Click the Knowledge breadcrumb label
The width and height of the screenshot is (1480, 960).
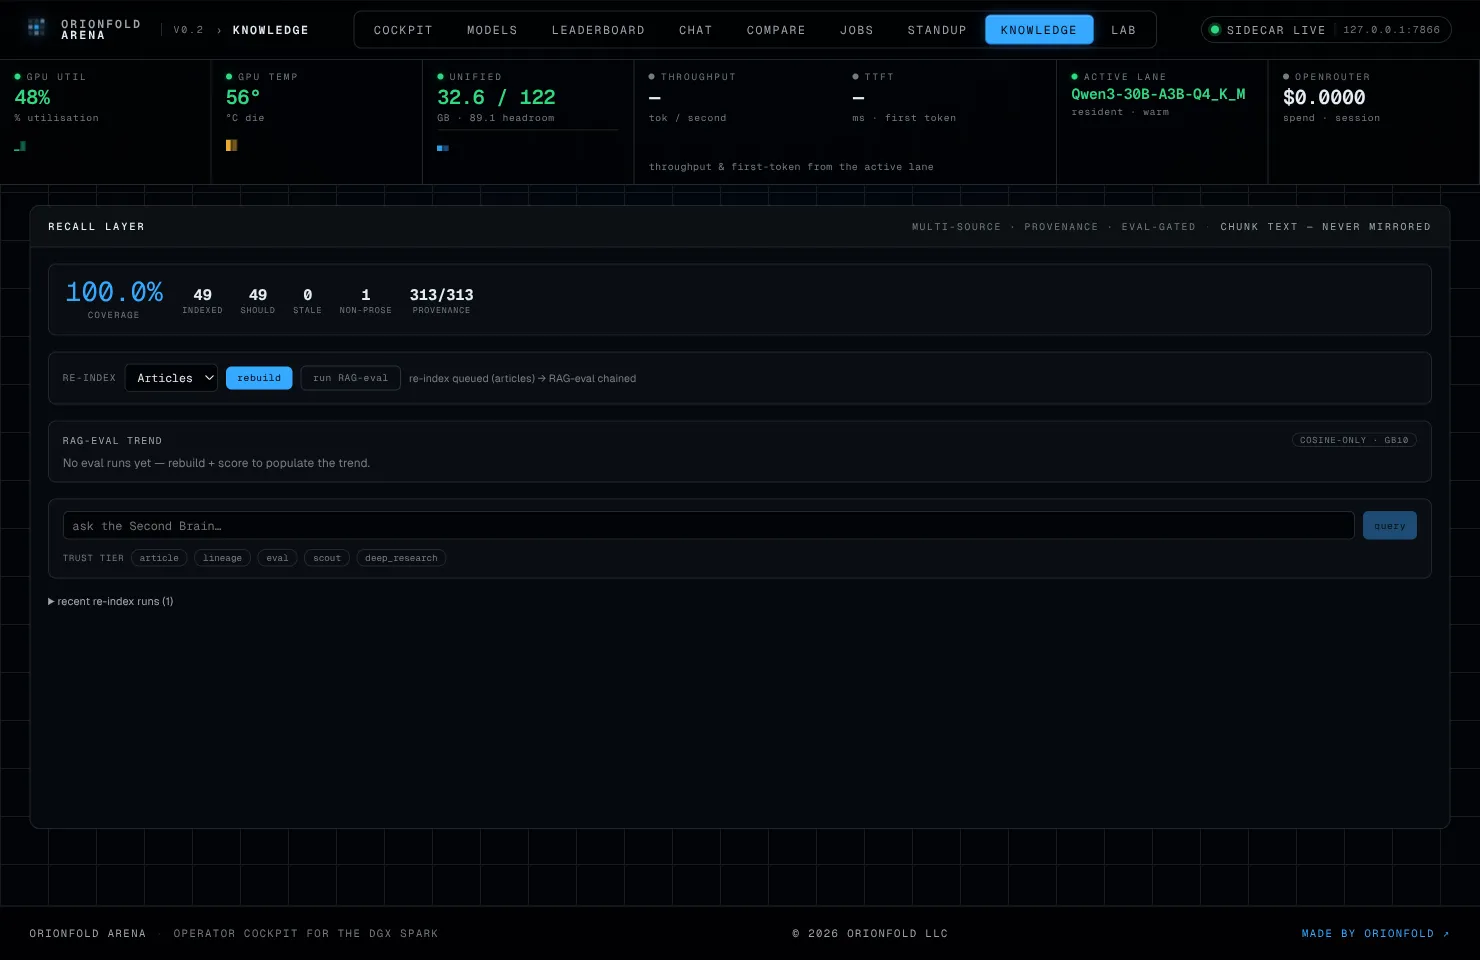point(270,30)
